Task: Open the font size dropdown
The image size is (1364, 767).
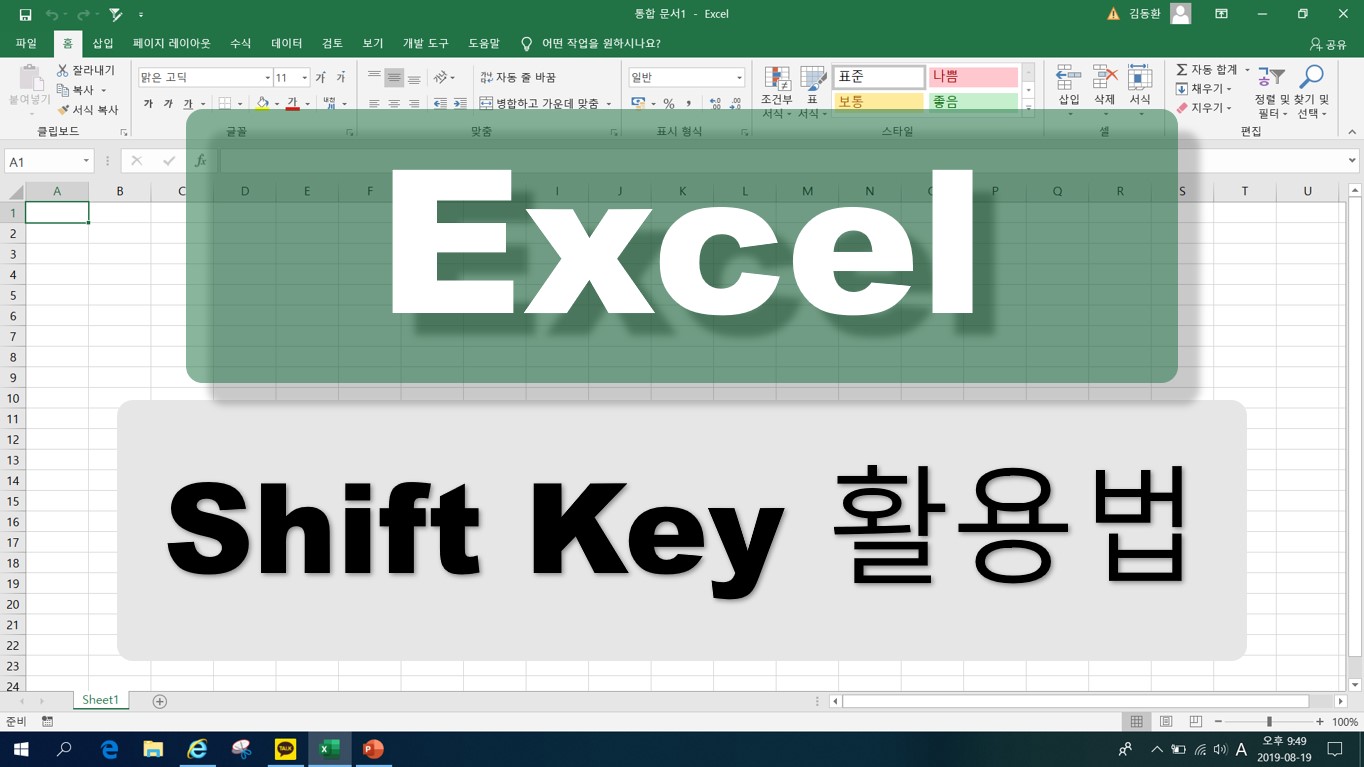Action: tap(304, 77)
